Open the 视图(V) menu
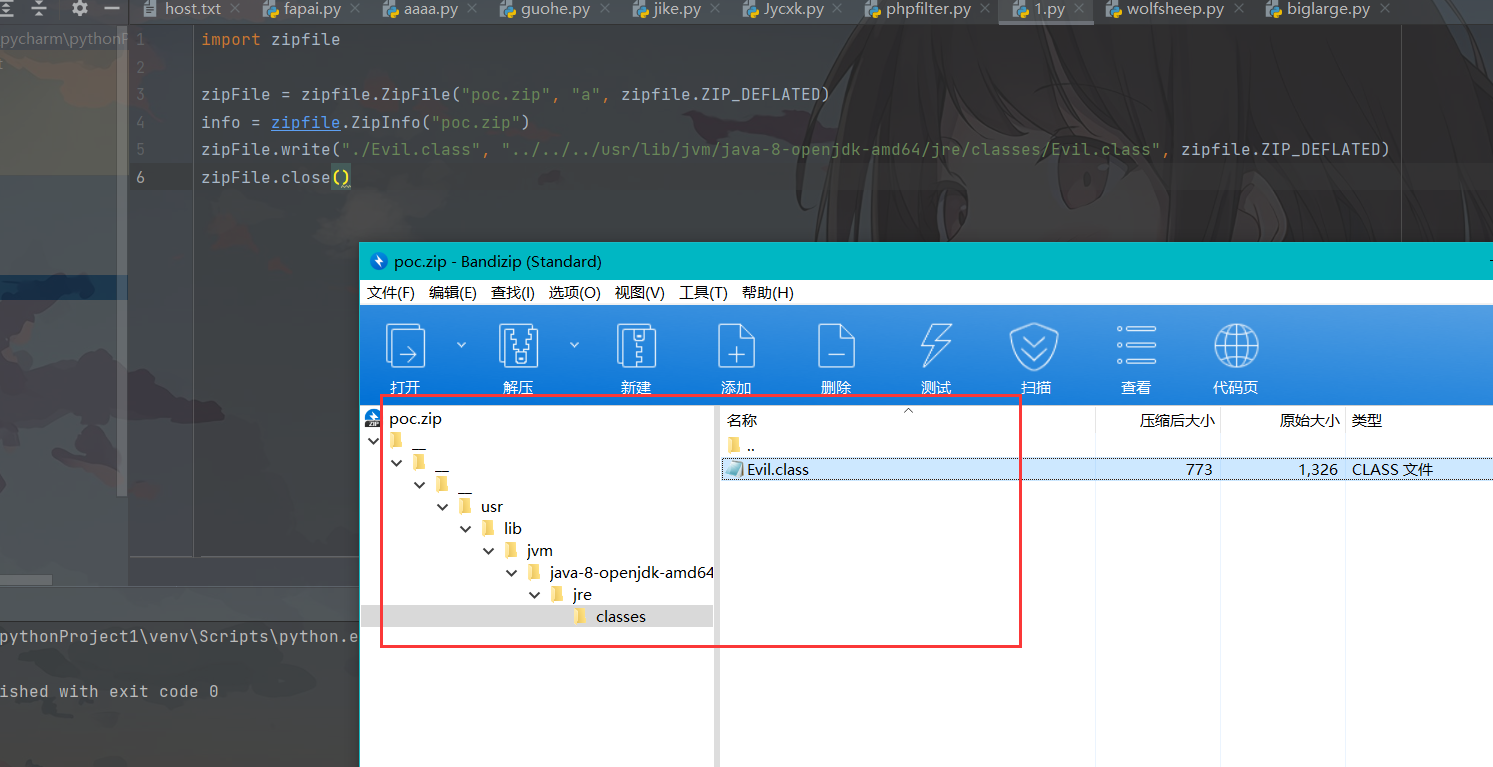This screenshot has height=767, width=1493. tap(639, 293)
